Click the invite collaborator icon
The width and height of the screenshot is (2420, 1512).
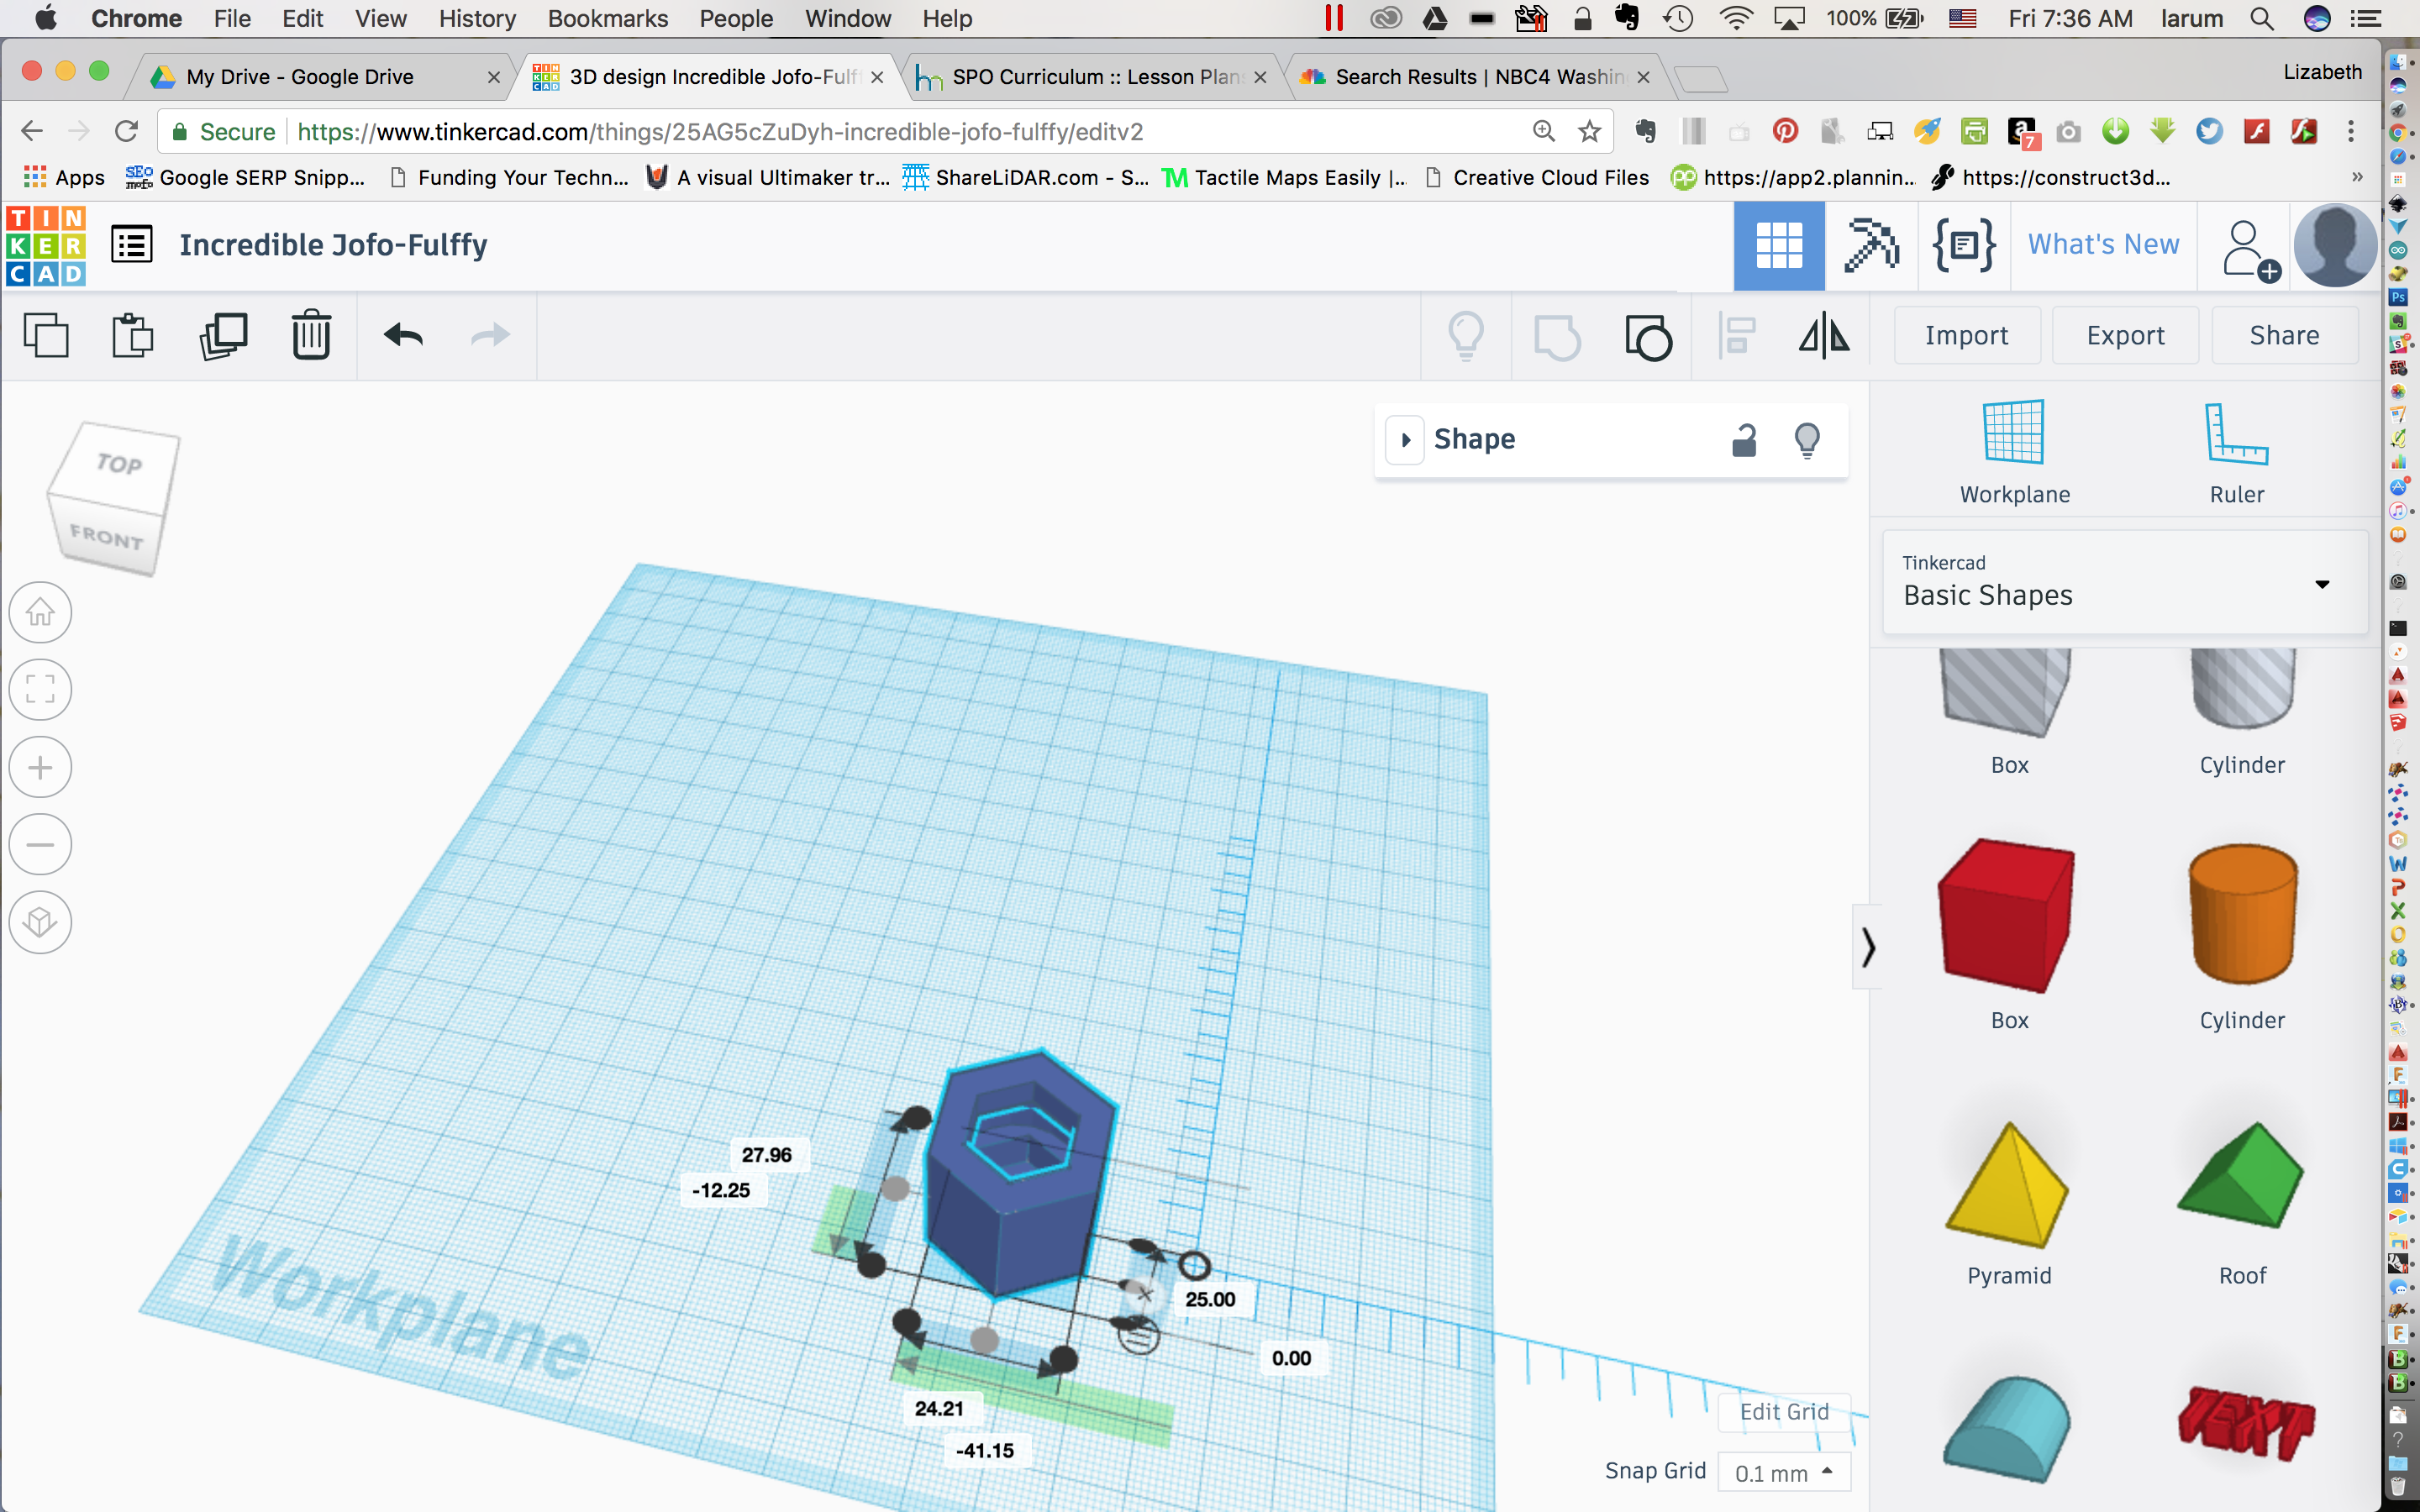click(x=2250, y=250)
